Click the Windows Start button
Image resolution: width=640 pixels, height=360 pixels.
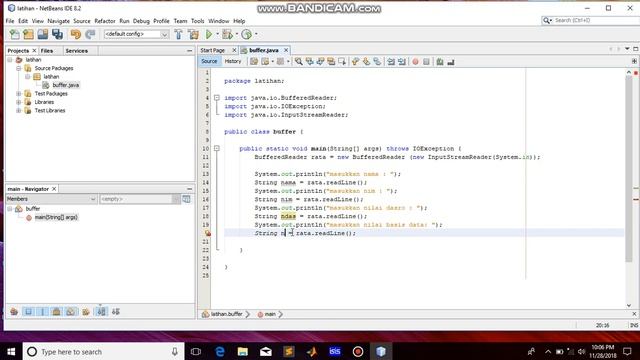pos(11,351)
